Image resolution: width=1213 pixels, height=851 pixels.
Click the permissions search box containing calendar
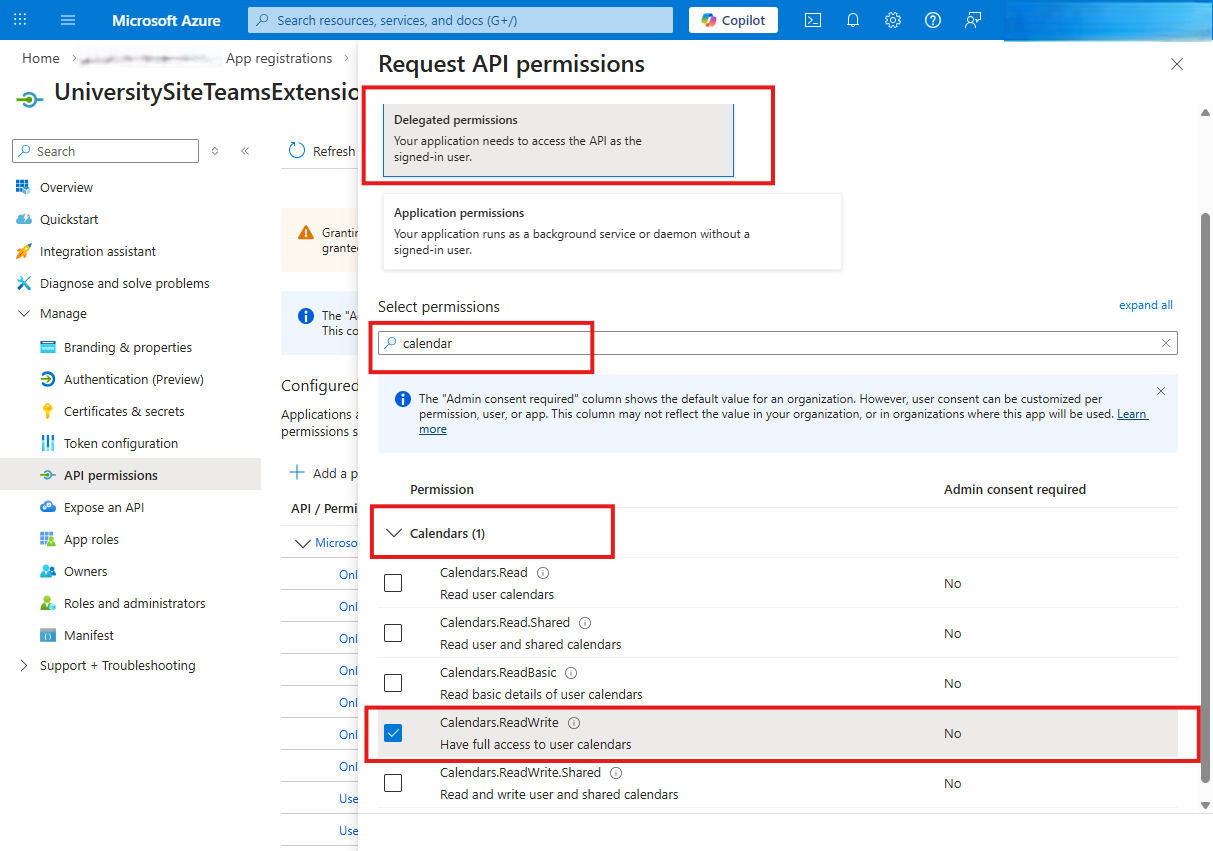(x=778, y=343)
